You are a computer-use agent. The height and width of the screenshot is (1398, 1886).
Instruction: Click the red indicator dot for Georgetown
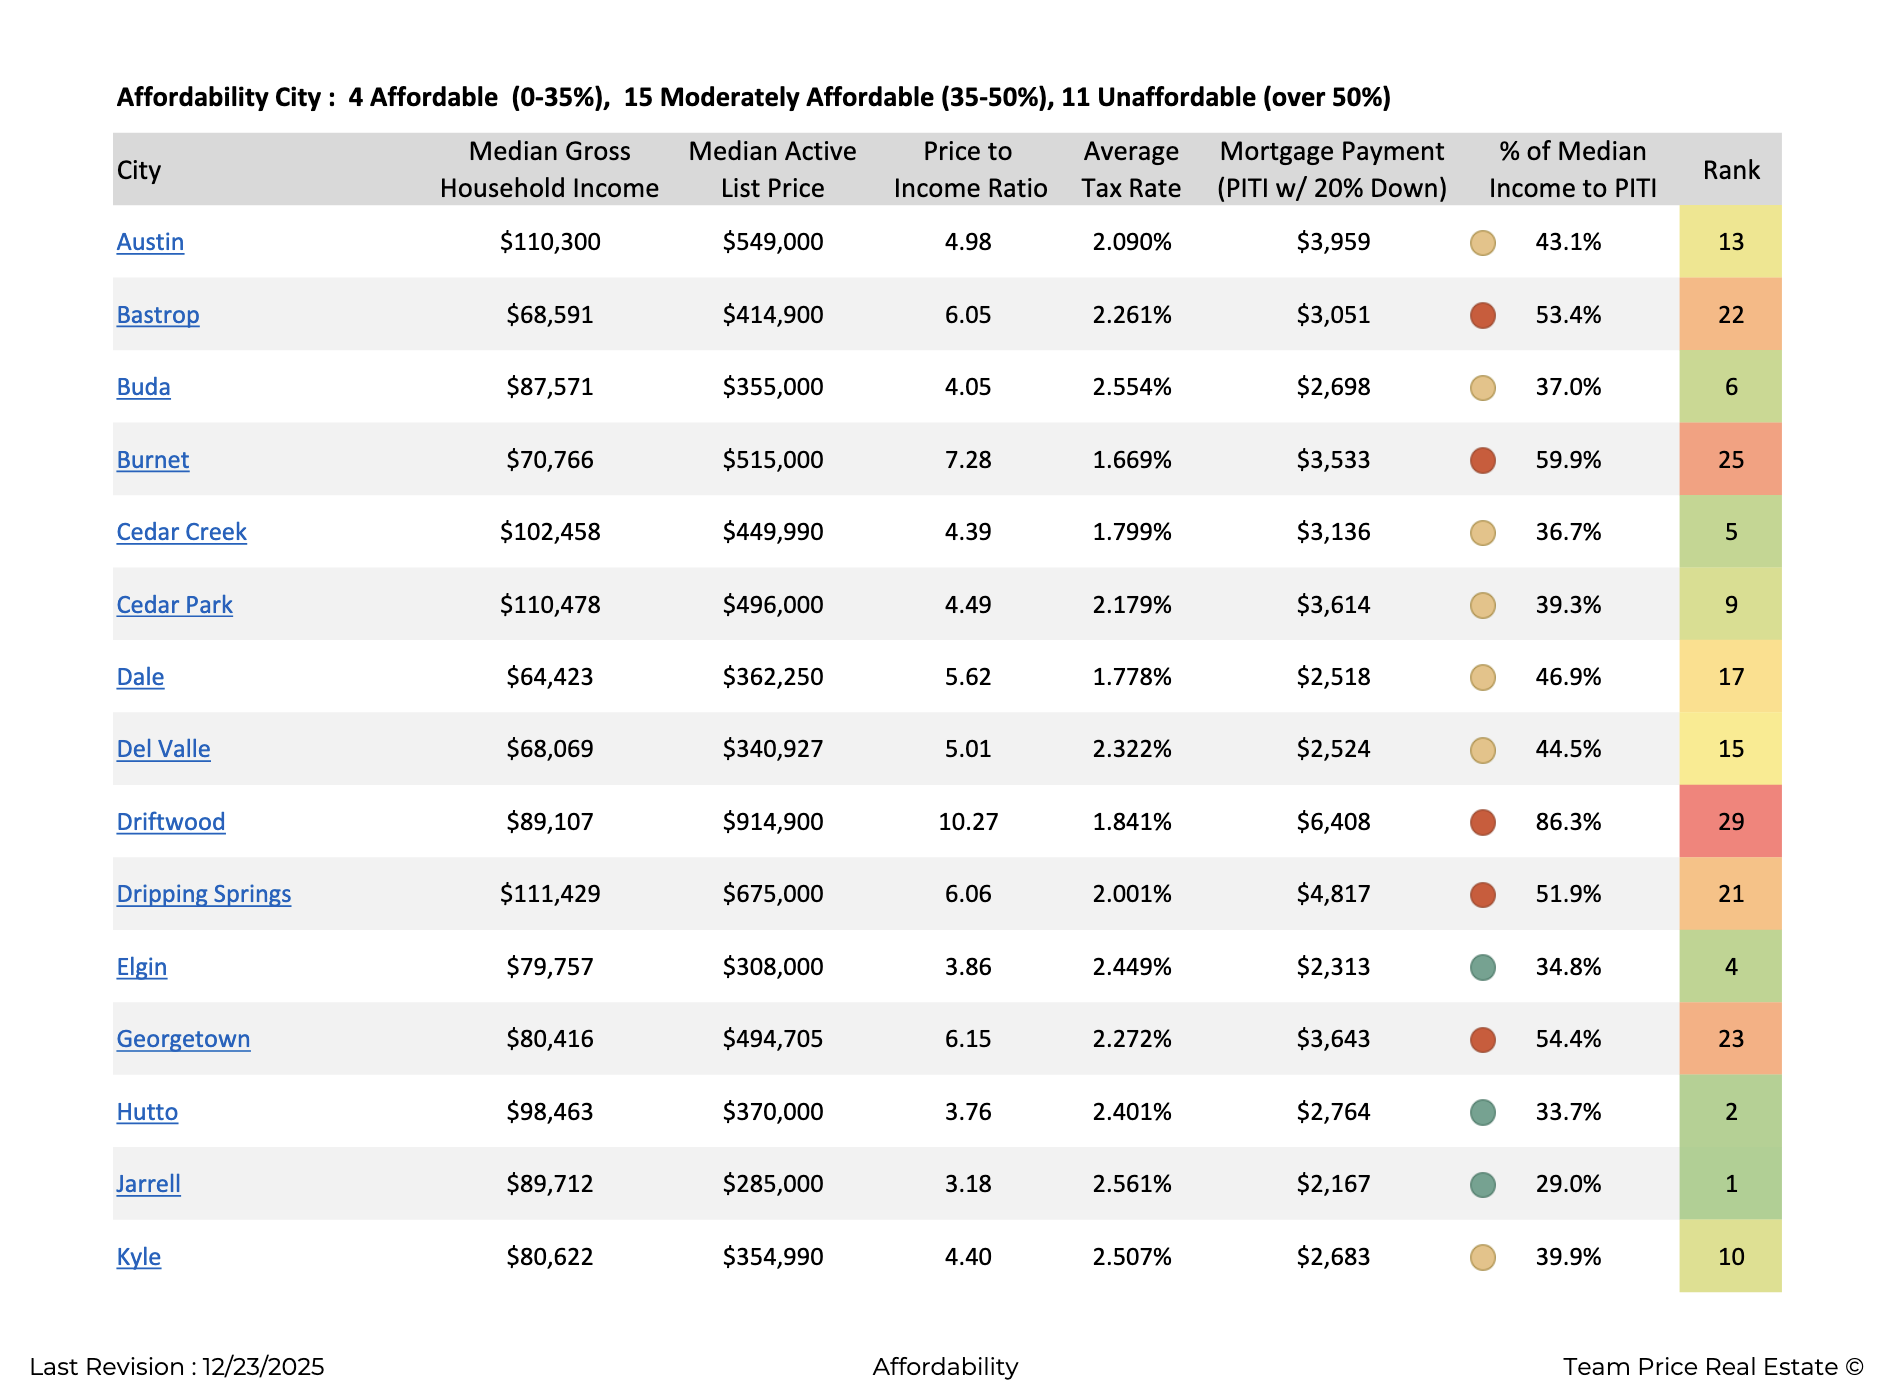(1482, 1039)
